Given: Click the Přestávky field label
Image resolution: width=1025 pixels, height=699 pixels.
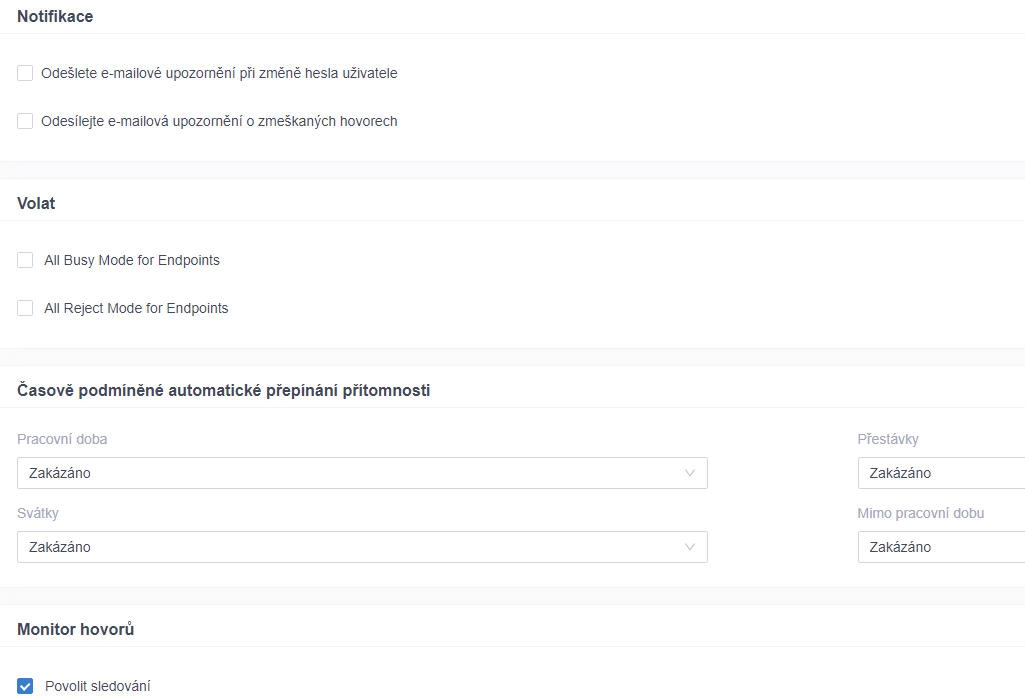Looking at the screenshot, I should coord(888,439).
